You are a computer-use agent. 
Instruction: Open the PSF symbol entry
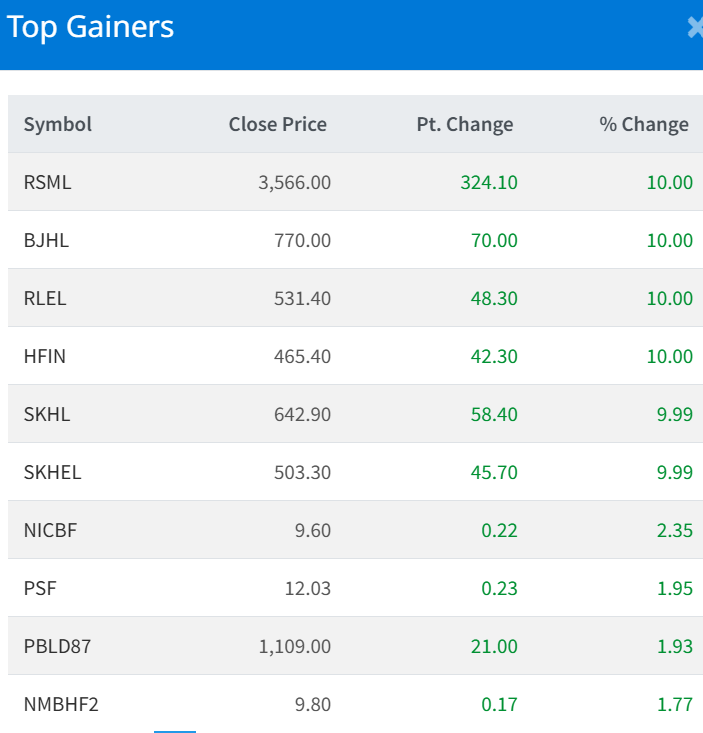(x=40, y=588)
